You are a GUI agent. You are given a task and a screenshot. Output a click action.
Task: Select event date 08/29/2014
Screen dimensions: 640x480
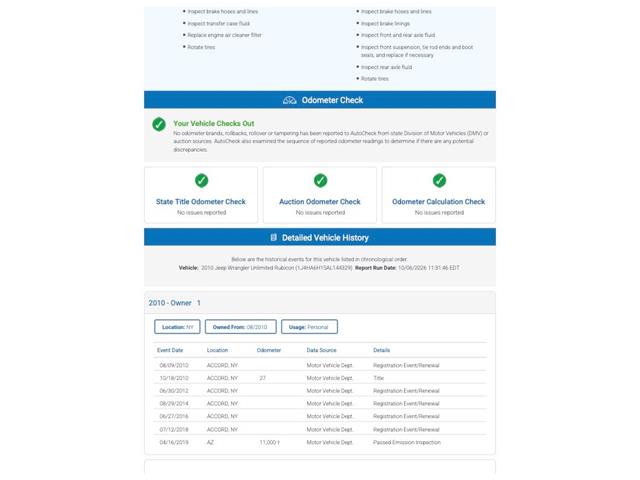pyautogui.click(x=174, y=403)
